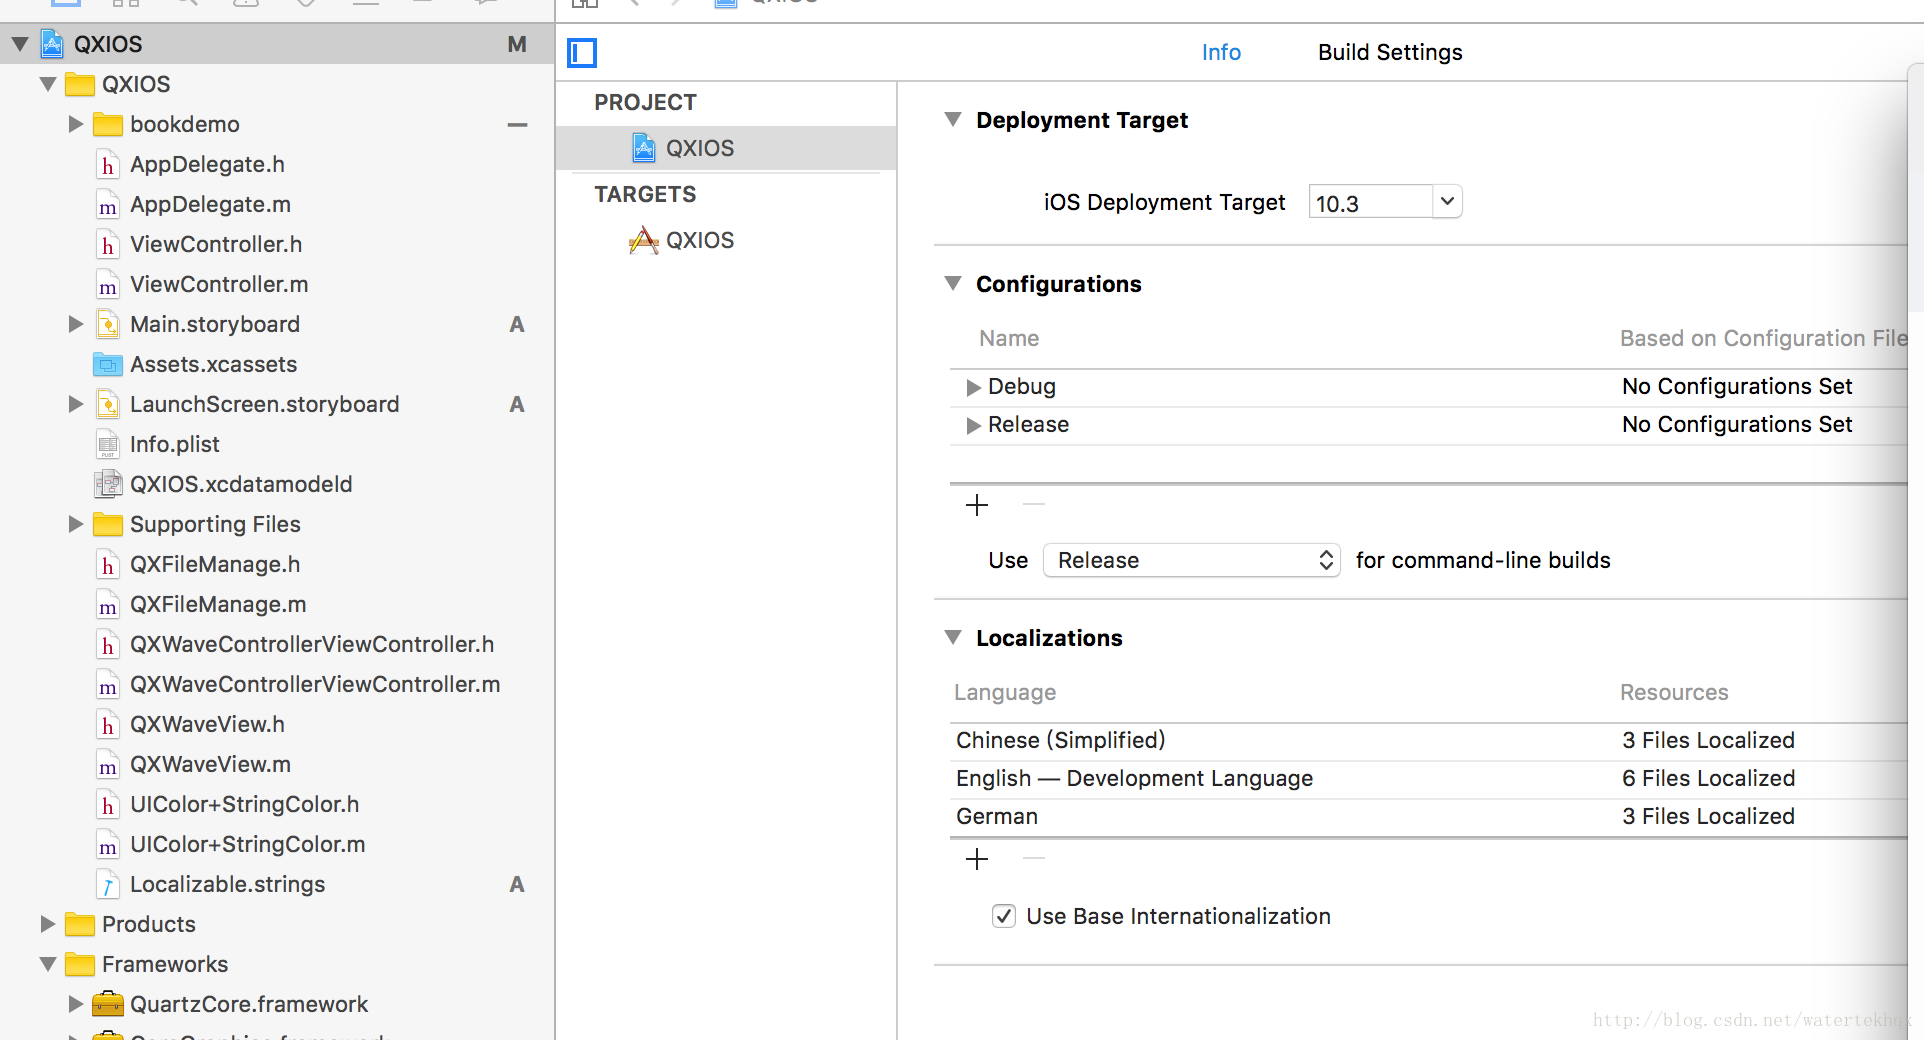Expand the Supporting Files group
1924x1040 pixels.
coord(75,524)
